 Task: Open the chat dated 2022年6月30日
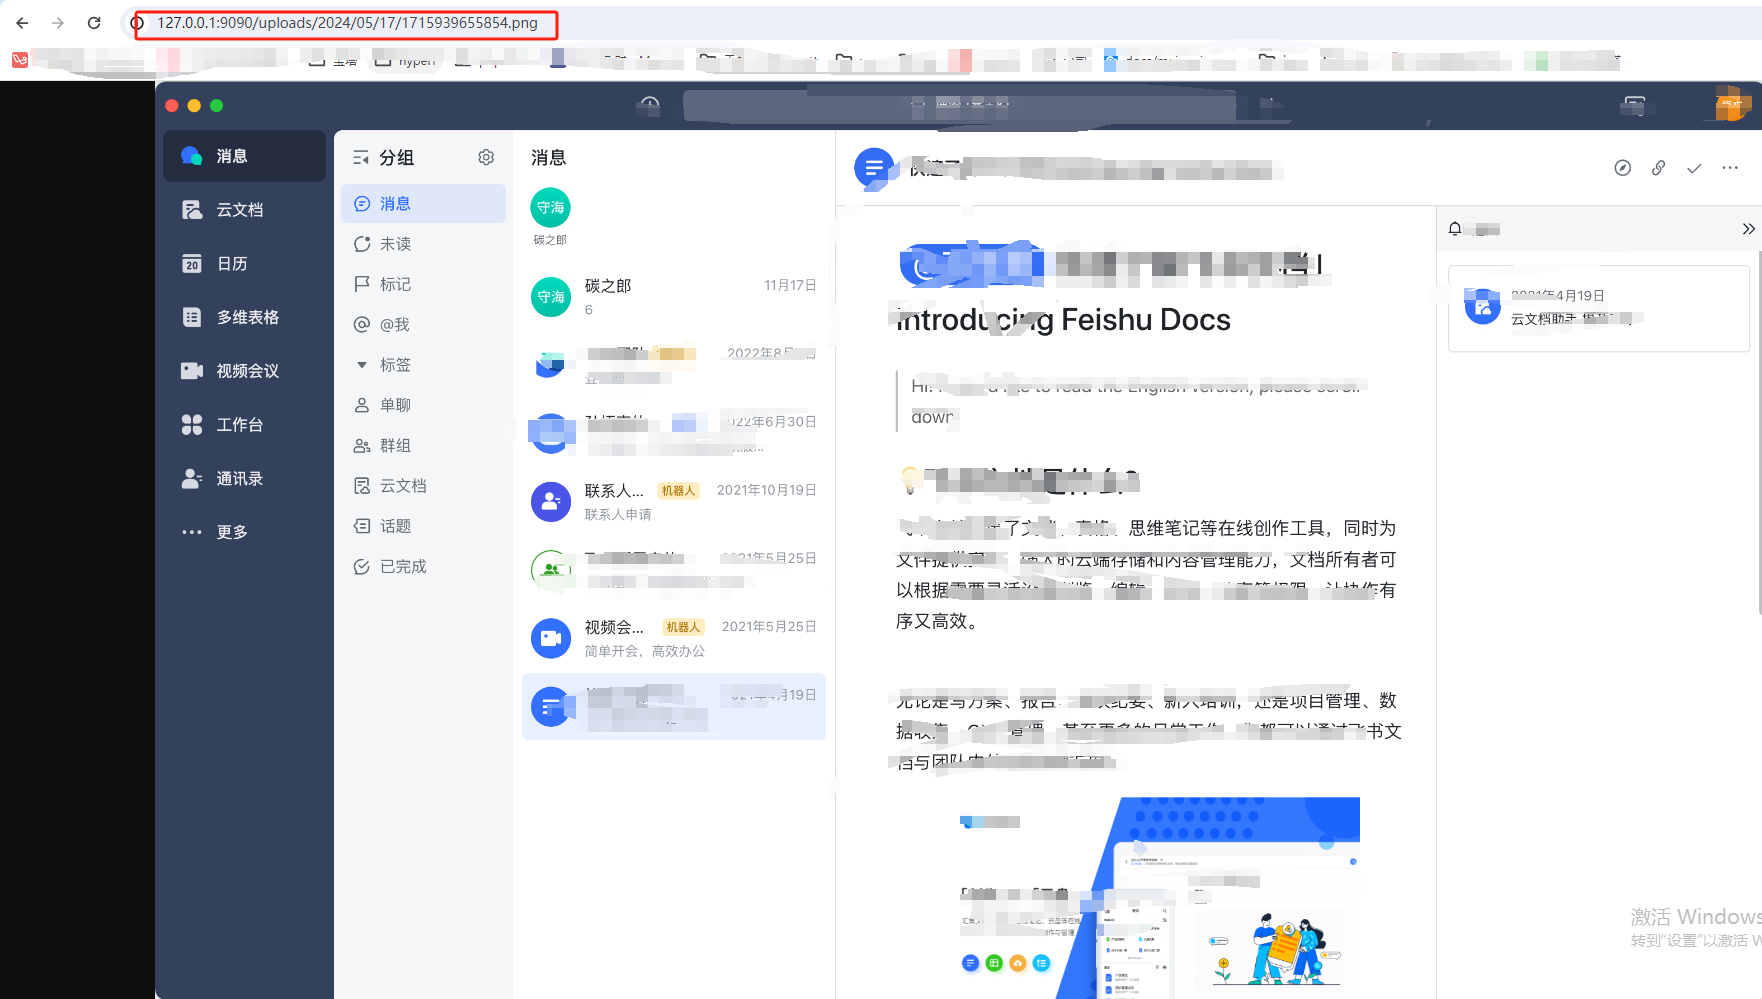pyautogui.click(x=674, y=433)
